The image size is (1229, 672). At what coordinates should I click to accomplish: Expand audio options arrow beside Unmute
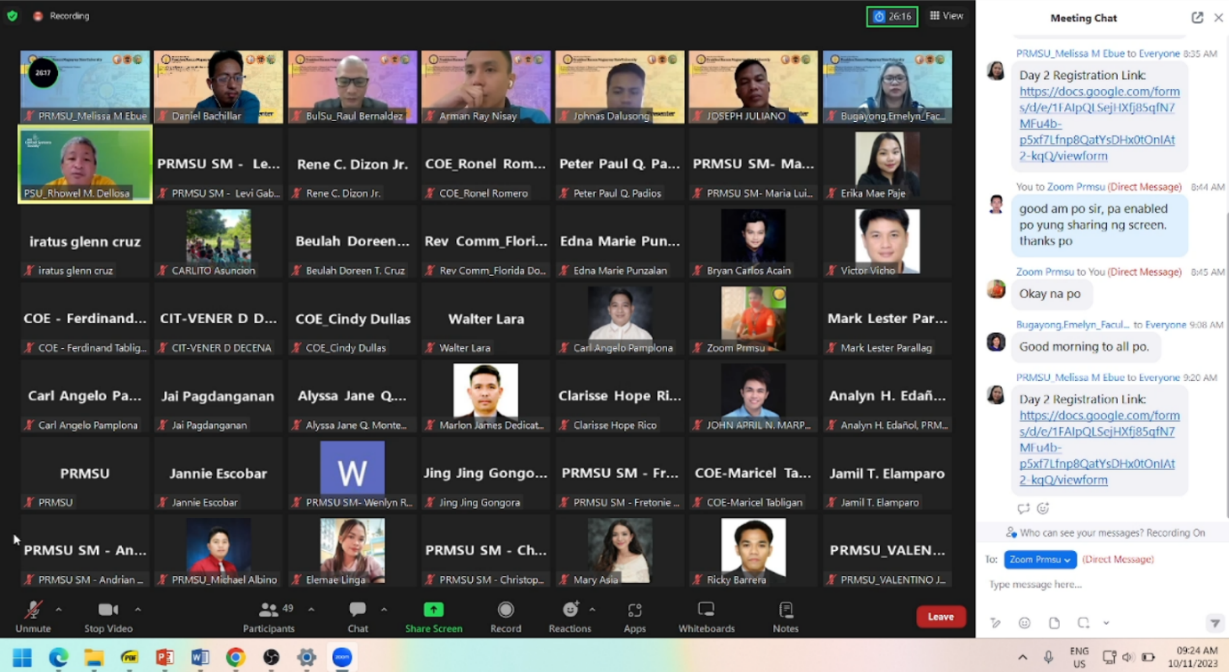coord(58,609)
